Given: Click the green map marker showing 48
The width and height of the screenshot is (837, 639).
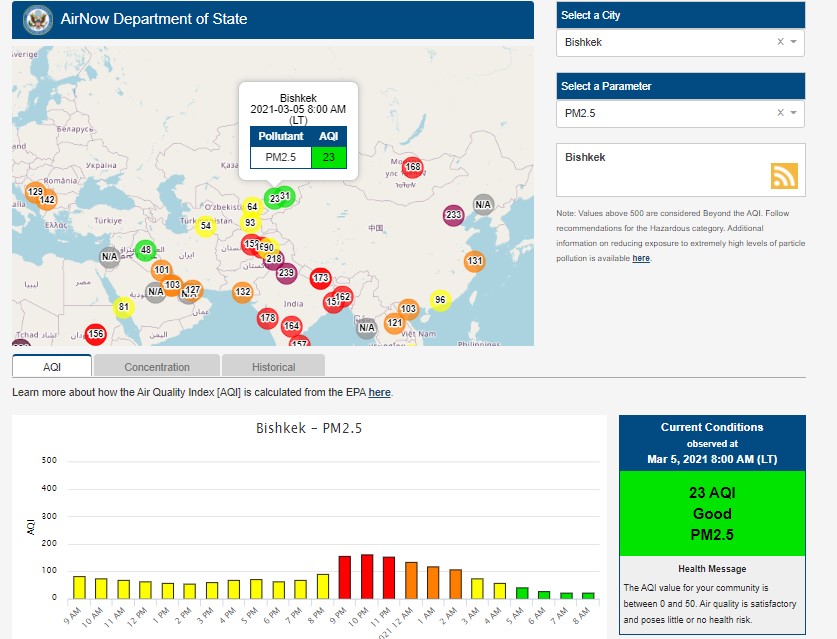Looking at the screenshot, I should (x=146, y=250).
